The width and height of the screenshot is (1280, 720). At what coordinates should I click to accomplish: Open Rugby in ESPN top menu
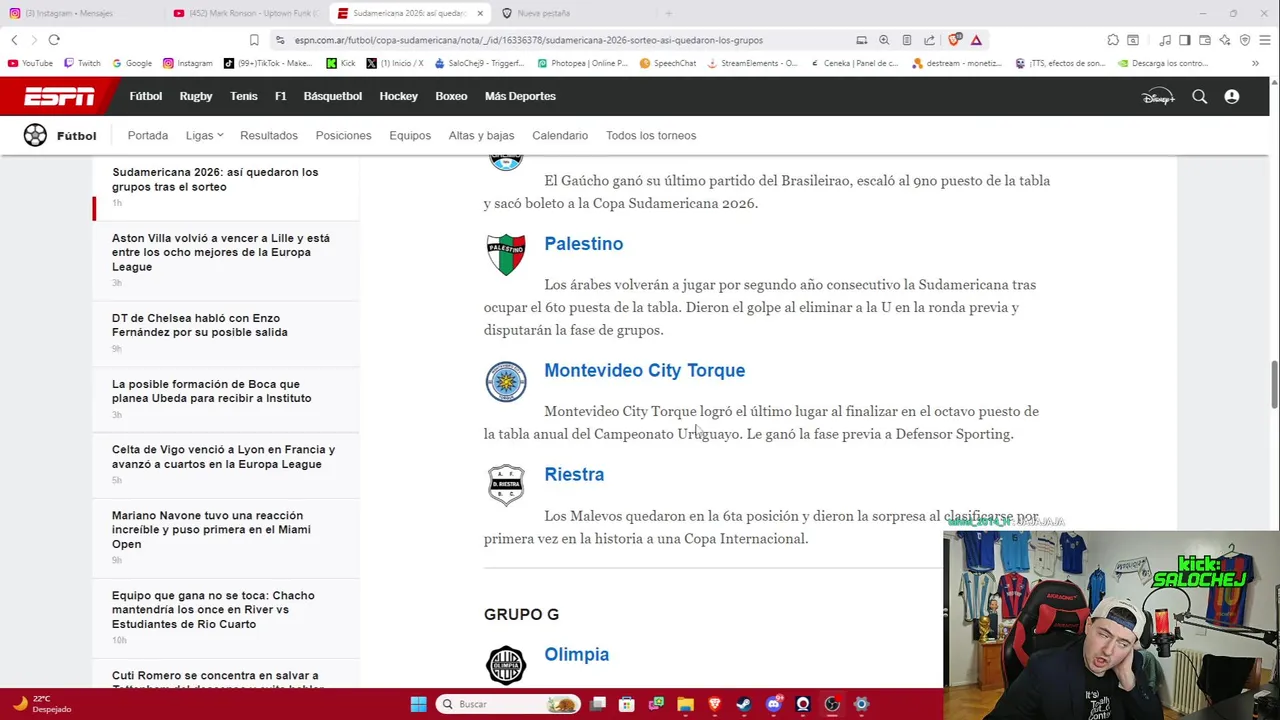[x=196, y=96]
